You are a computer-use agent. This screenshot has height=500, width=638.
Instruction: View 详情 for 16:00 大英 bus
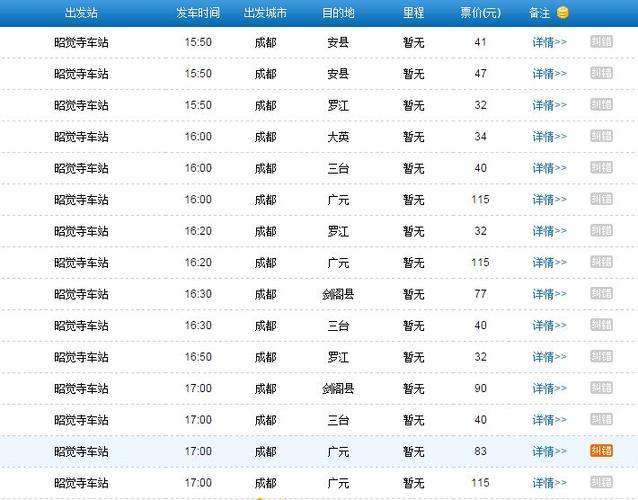coord(549,137)
